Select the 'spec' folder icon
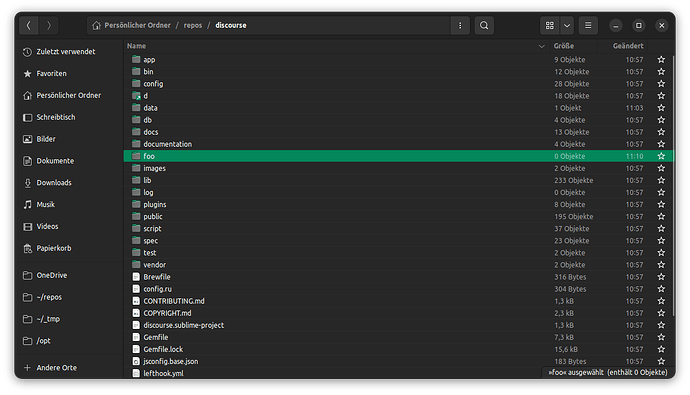 point(136,241)
